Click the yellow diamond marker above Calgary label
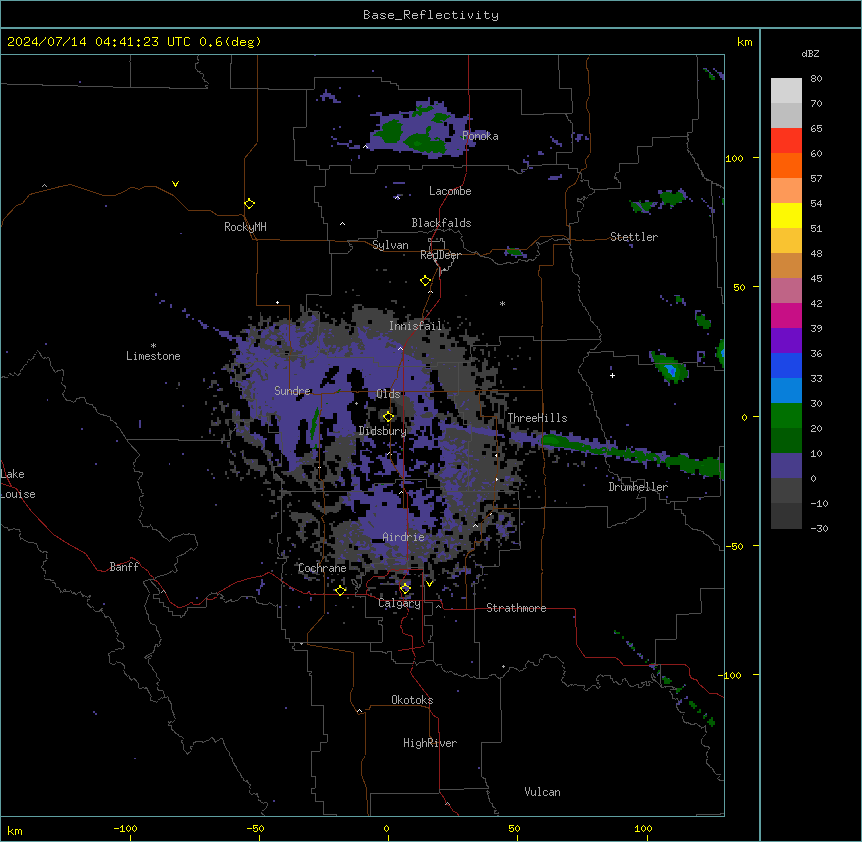 point(405,589)
